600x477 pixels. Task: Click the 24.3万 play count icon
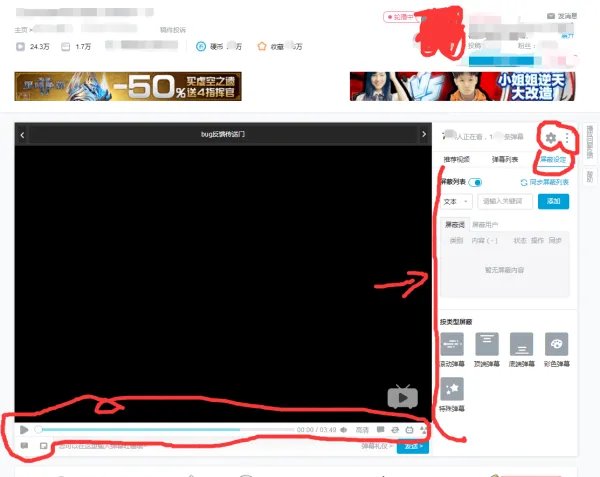coord(20,47)
